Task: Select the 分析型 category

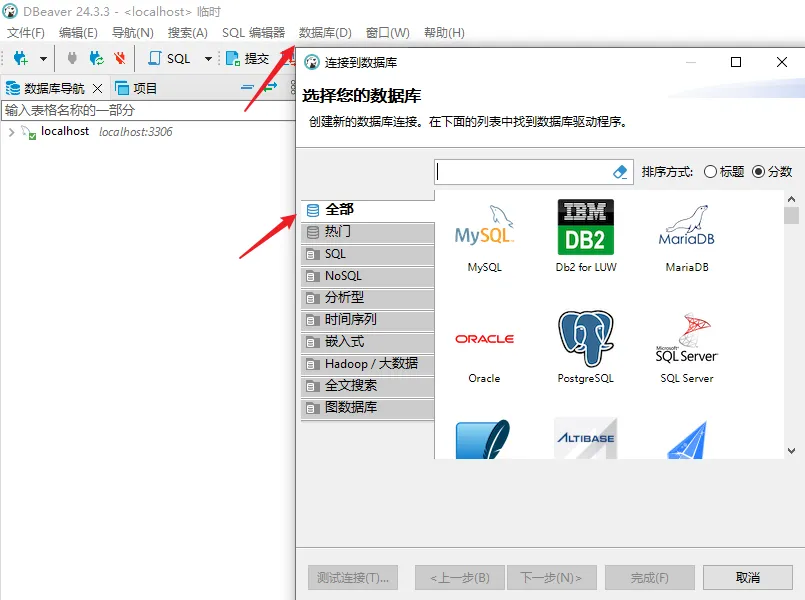Action: click(x=368, y=298)
